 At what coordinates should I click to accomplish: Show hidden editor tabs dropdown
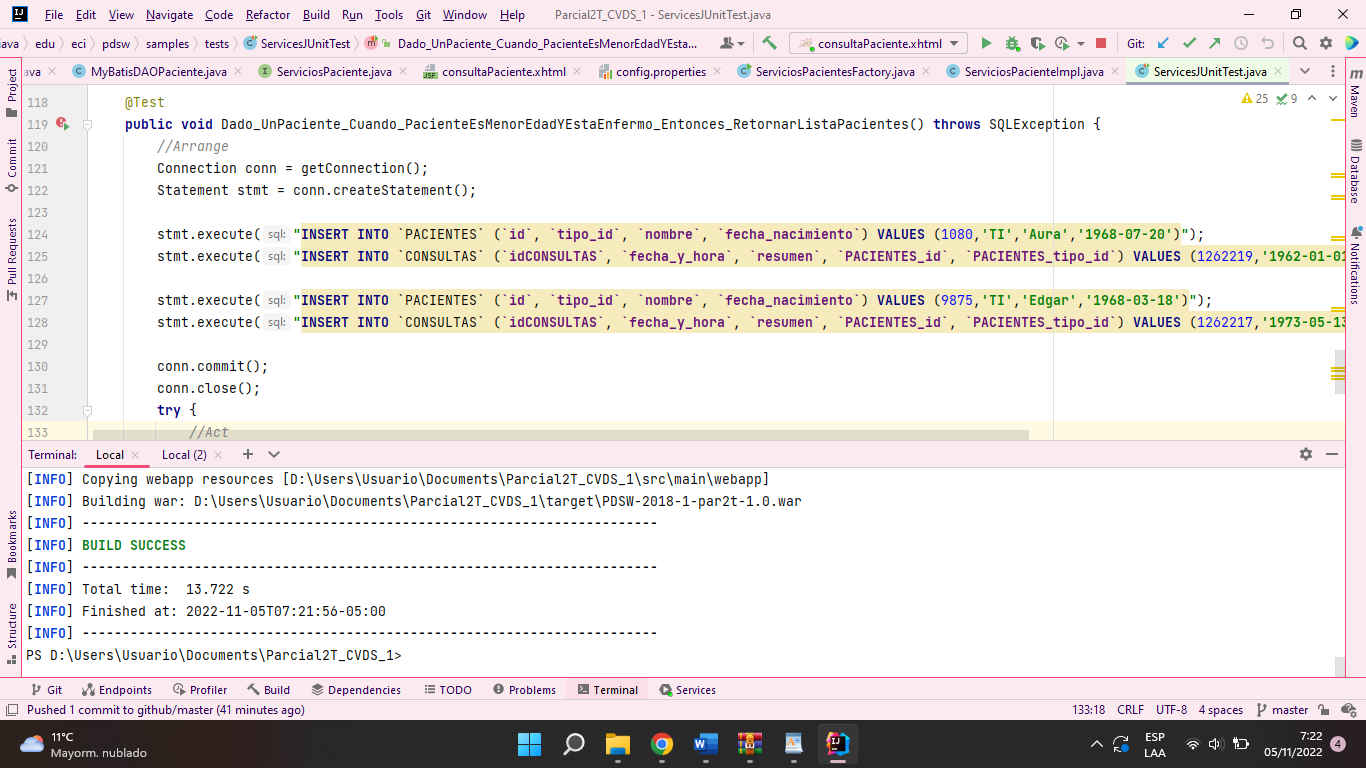[1304, 71]
